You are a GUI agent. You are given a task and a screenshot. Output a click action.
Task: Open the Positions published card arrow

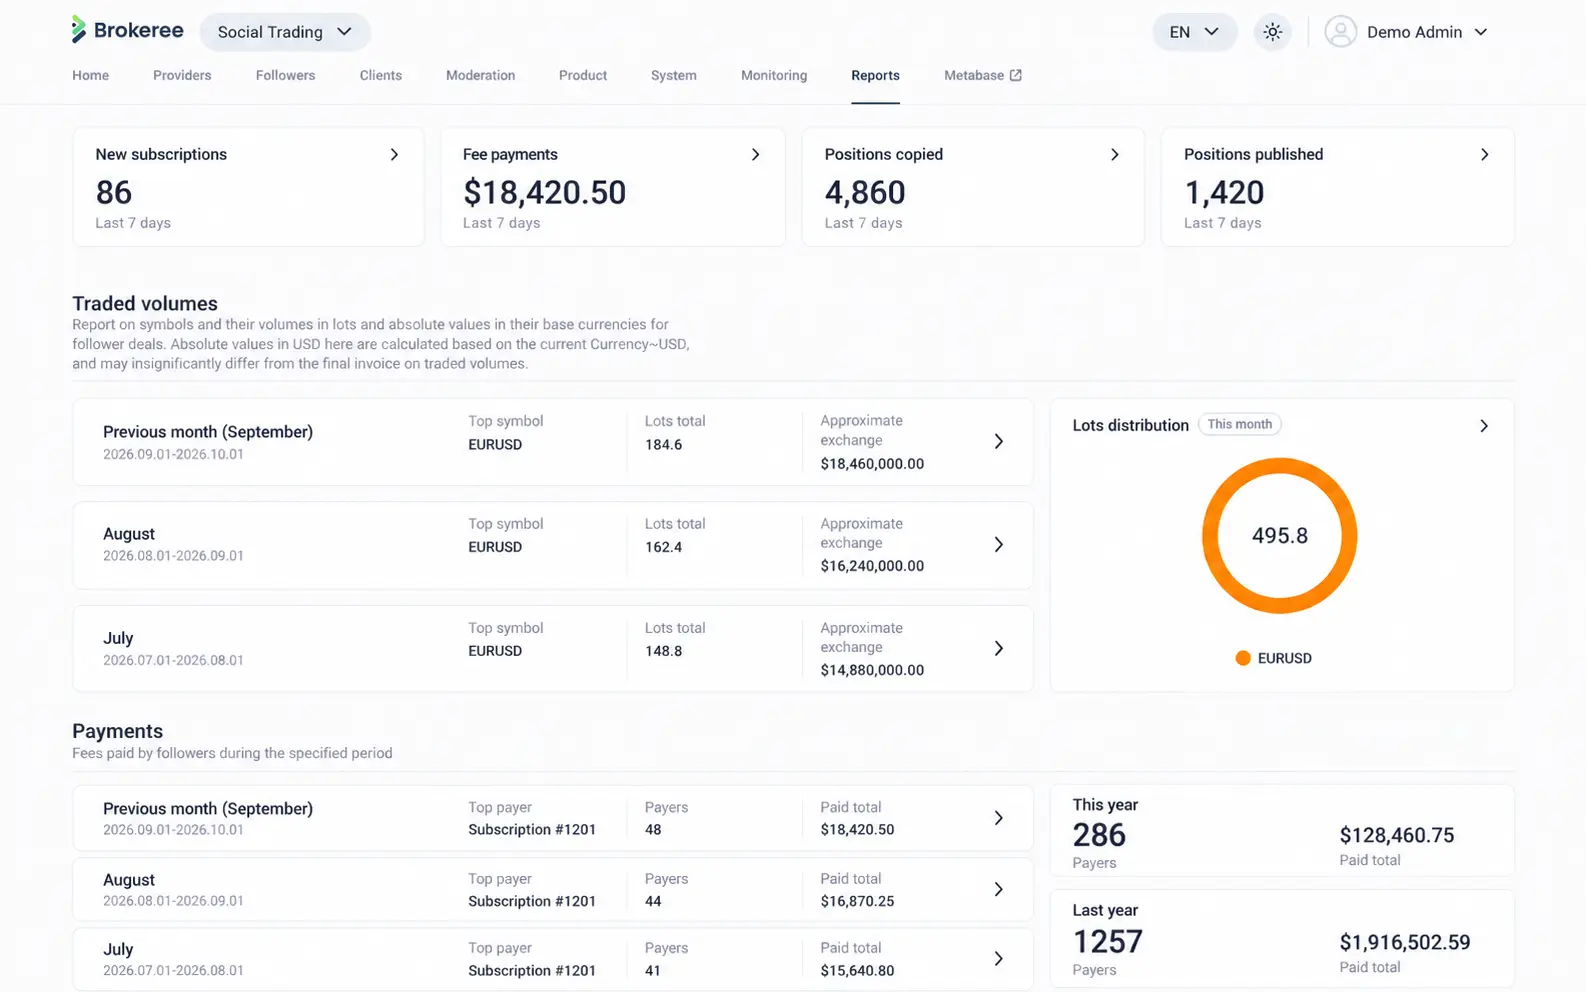tap(1484, 154)
